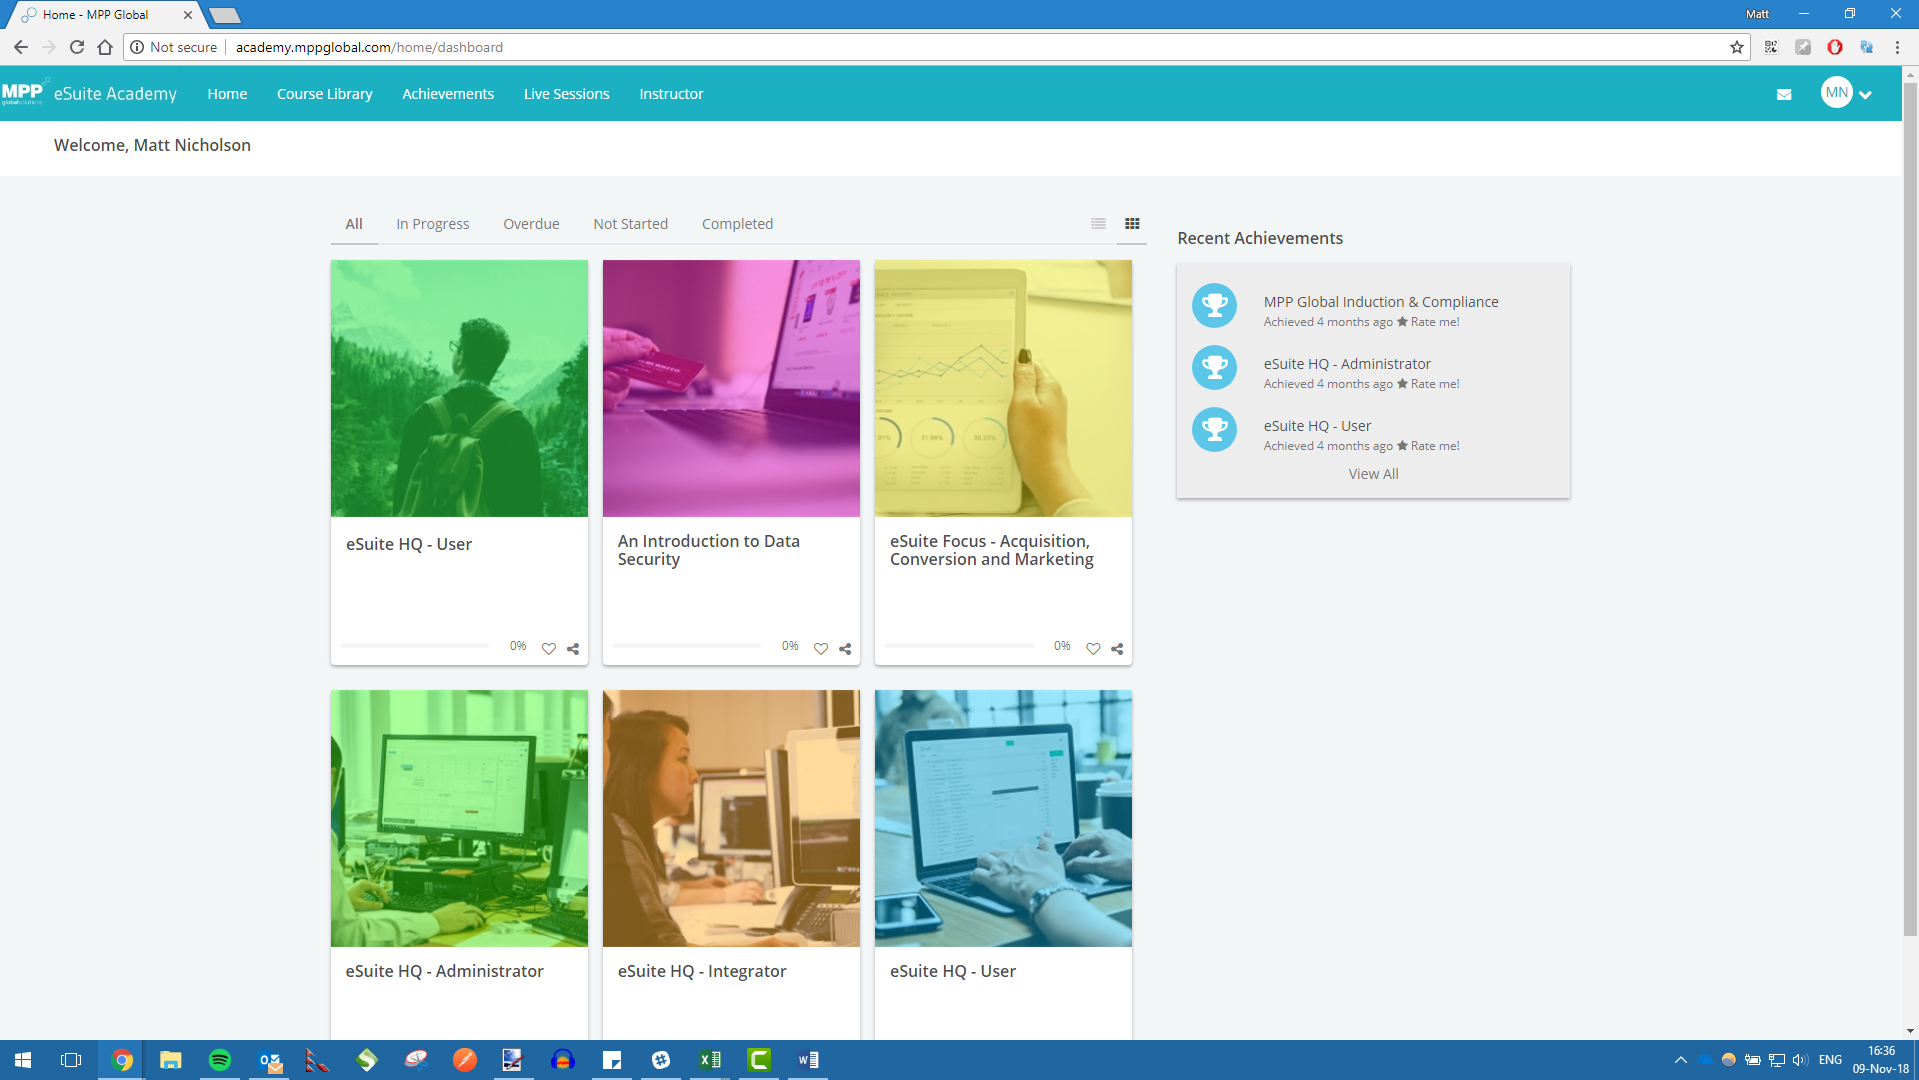The width and height of the screenshot is (1919, 1080).
Task: Favorite the eSuite HQ - User course
Action: [549, 649]
